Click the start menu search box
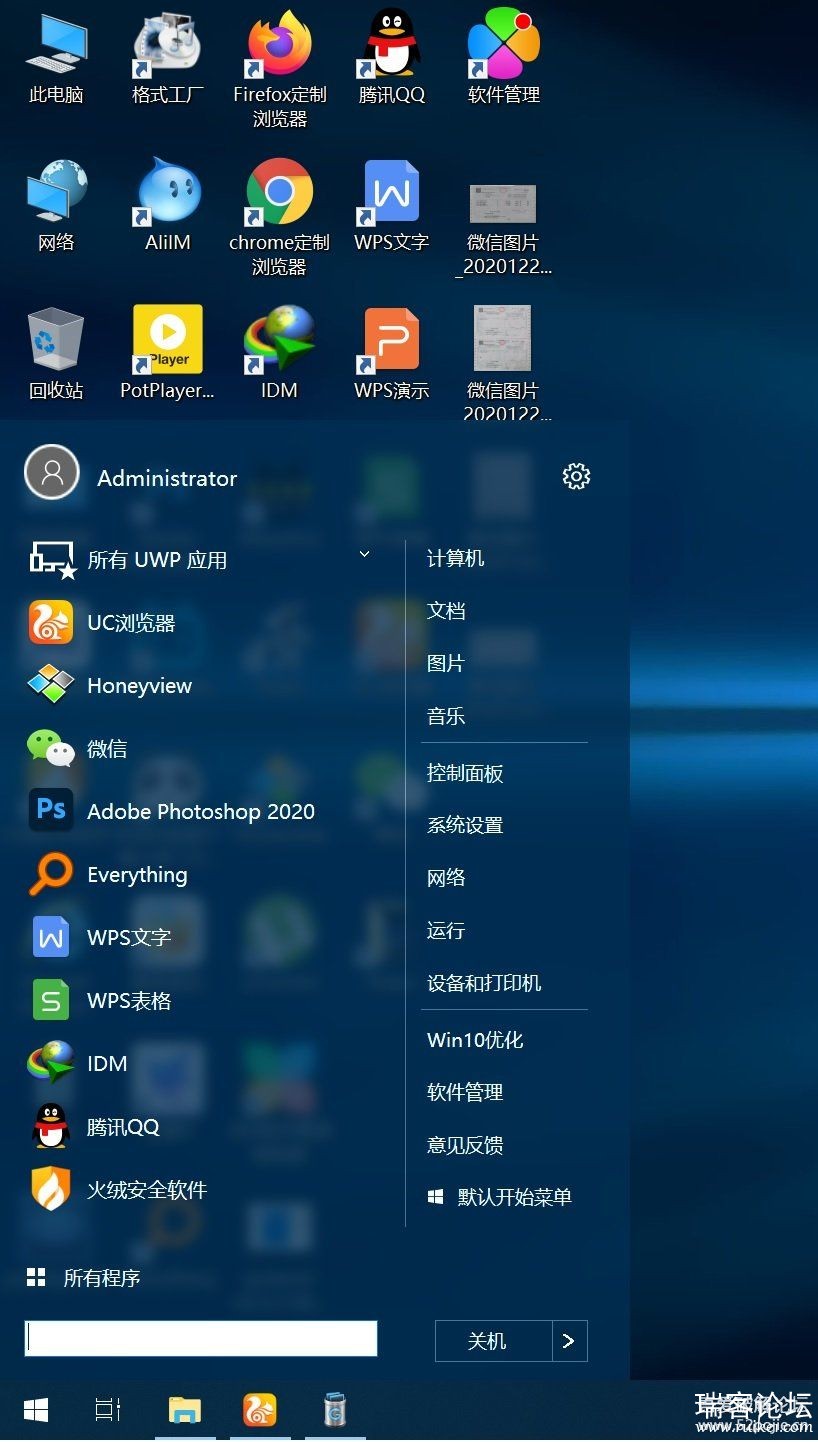 (x=201, y=1338)
